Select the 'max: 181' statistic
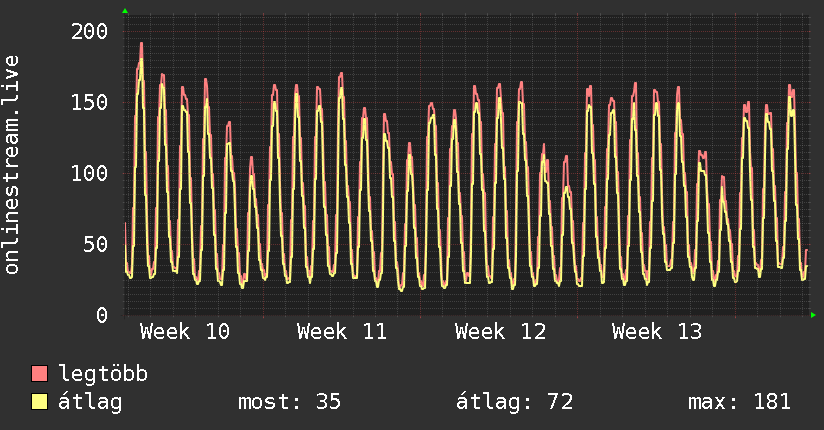Viewport: 824px width, 430px height. click(x=739, y=402)
